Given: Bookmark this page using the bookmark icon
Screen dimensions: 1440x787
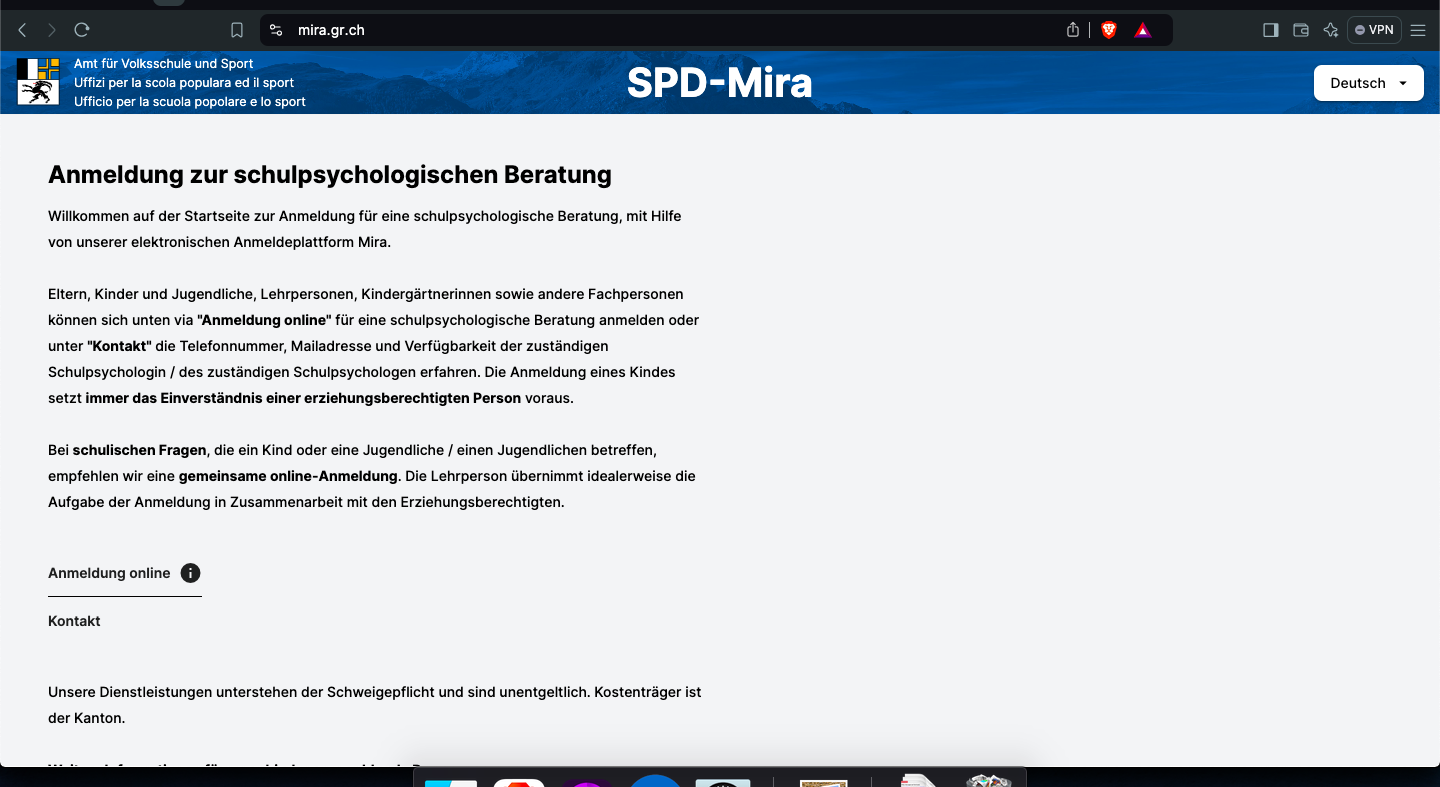Looking at the screenshot, I should pos(237,30).
